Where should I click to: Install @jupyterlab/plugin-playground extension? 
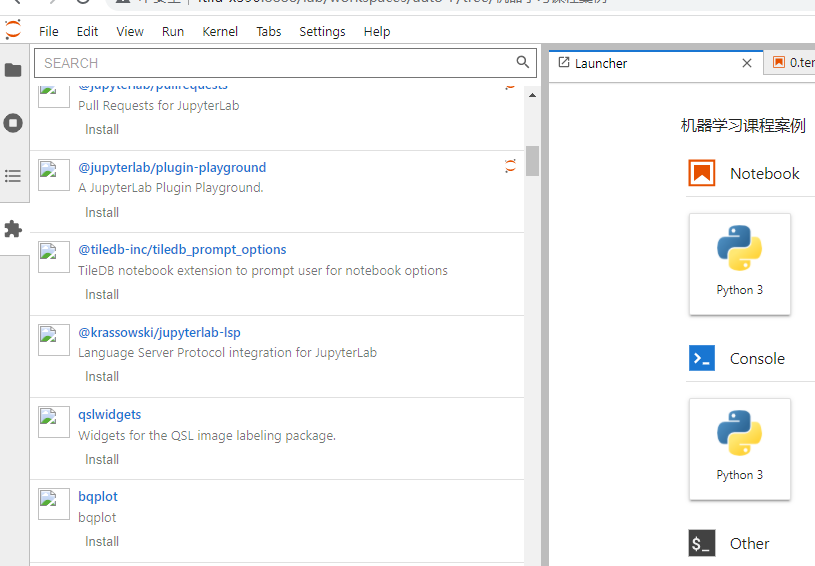pos(102,213)
